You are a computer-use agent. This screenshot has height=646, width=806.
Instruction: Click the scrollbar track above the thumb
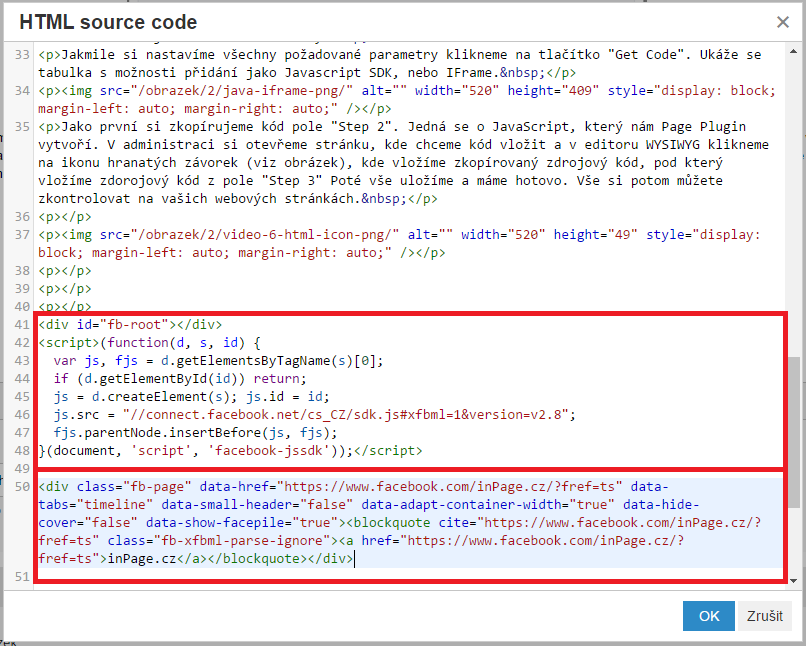[796, 200]
